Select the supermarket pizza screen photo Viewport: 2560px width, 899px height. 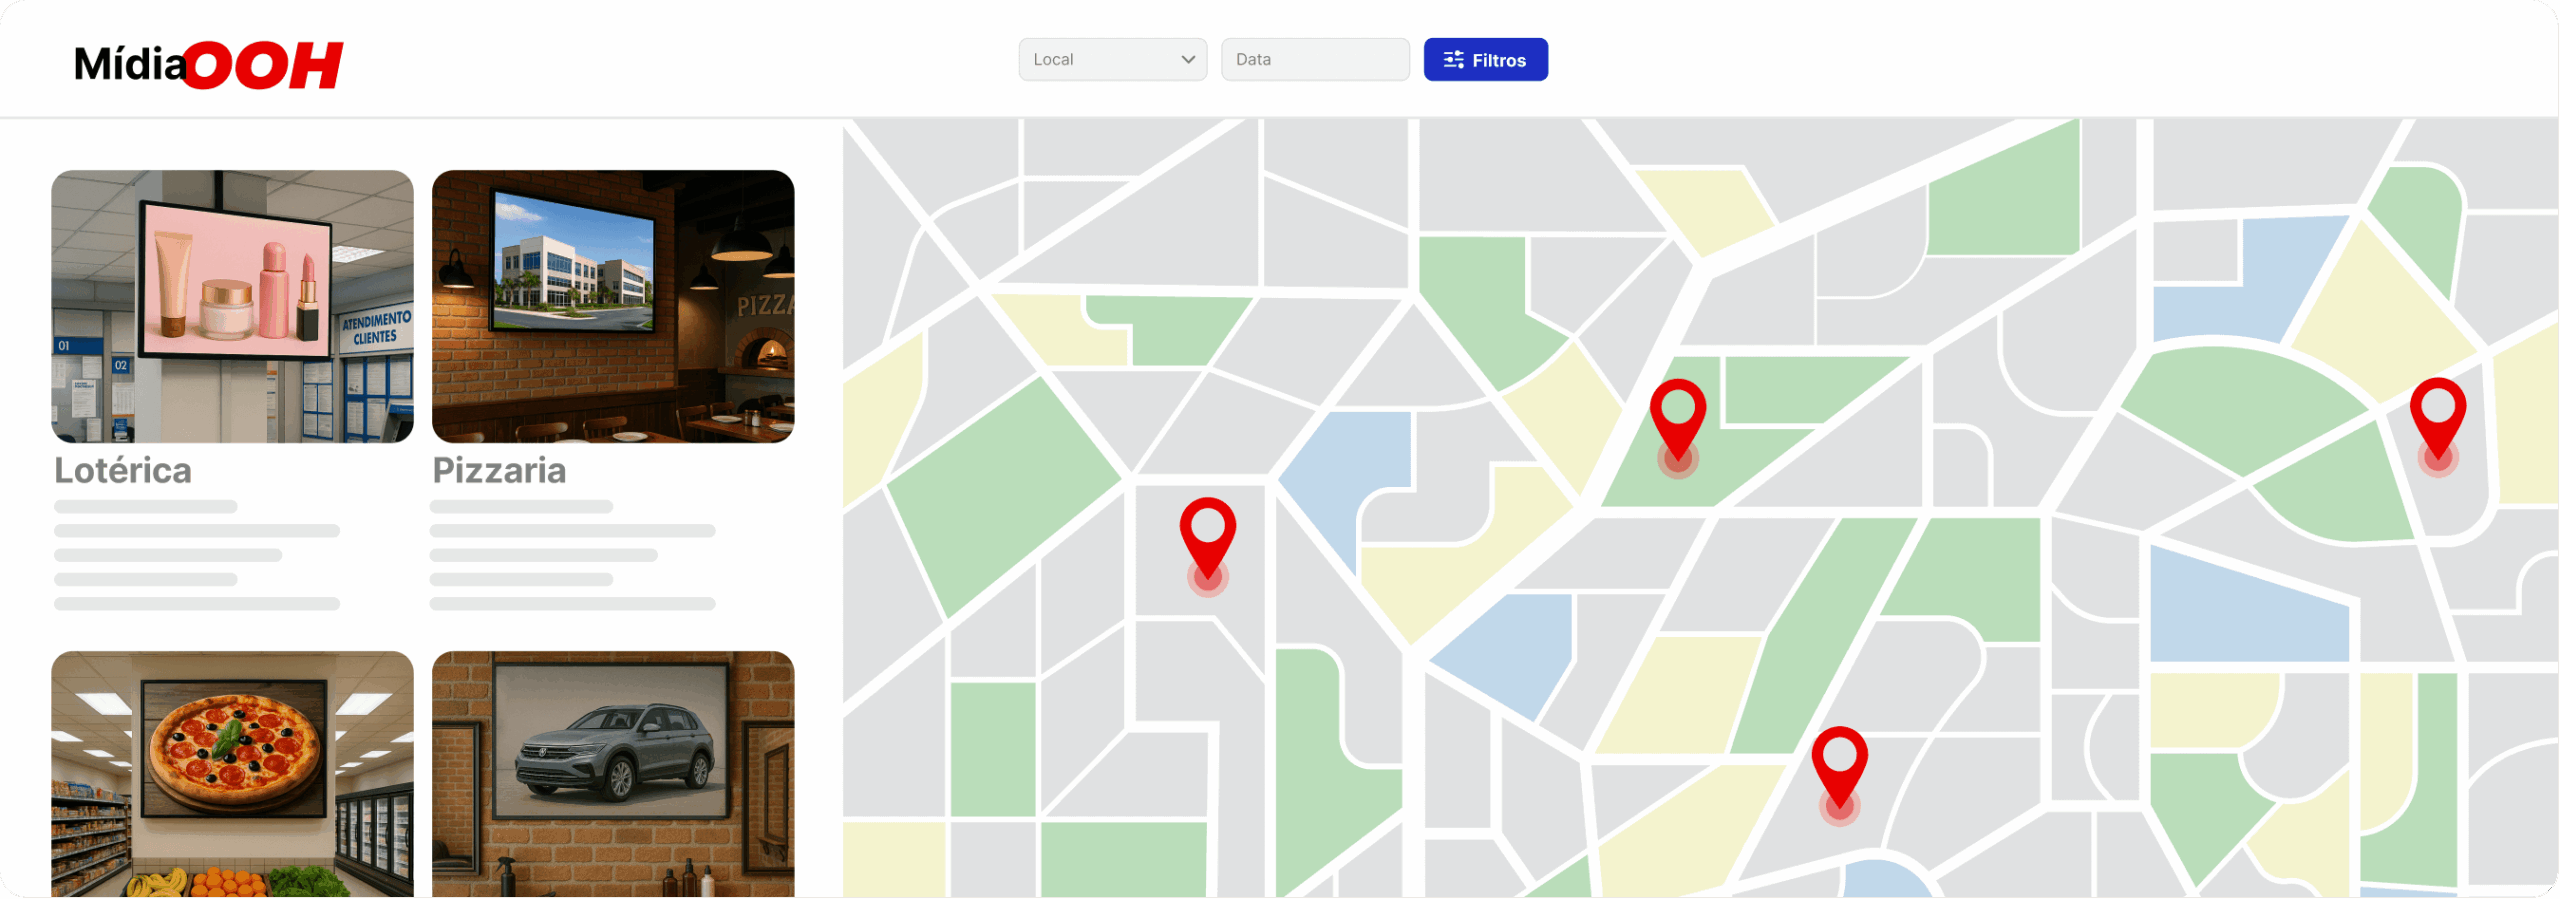coord(232,773)
